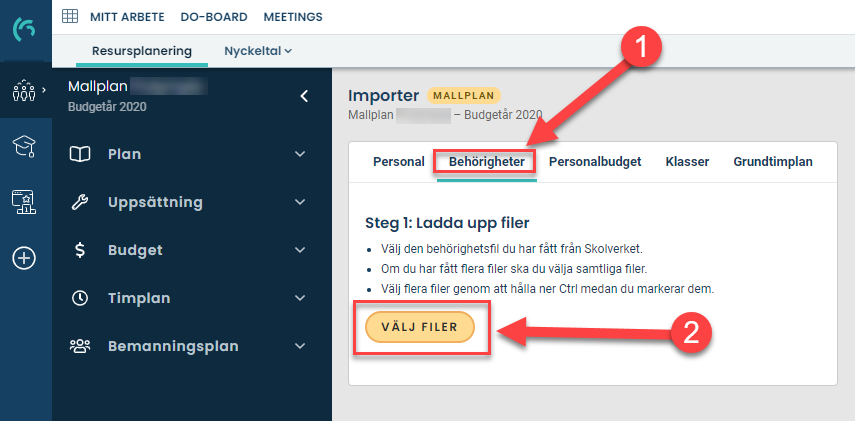Go to DO-BOARD in top navigation
Image resolution: width=855 pixels, height=421 pixels.
coord(214,17)
